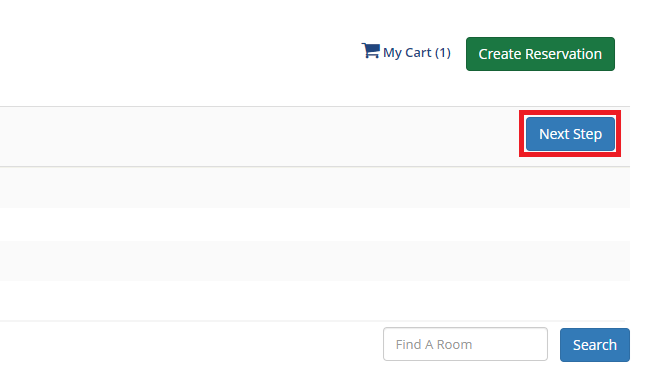Proceed to the next step
Viewport: 645px width, 371px height.
click(x=570, y=134)
